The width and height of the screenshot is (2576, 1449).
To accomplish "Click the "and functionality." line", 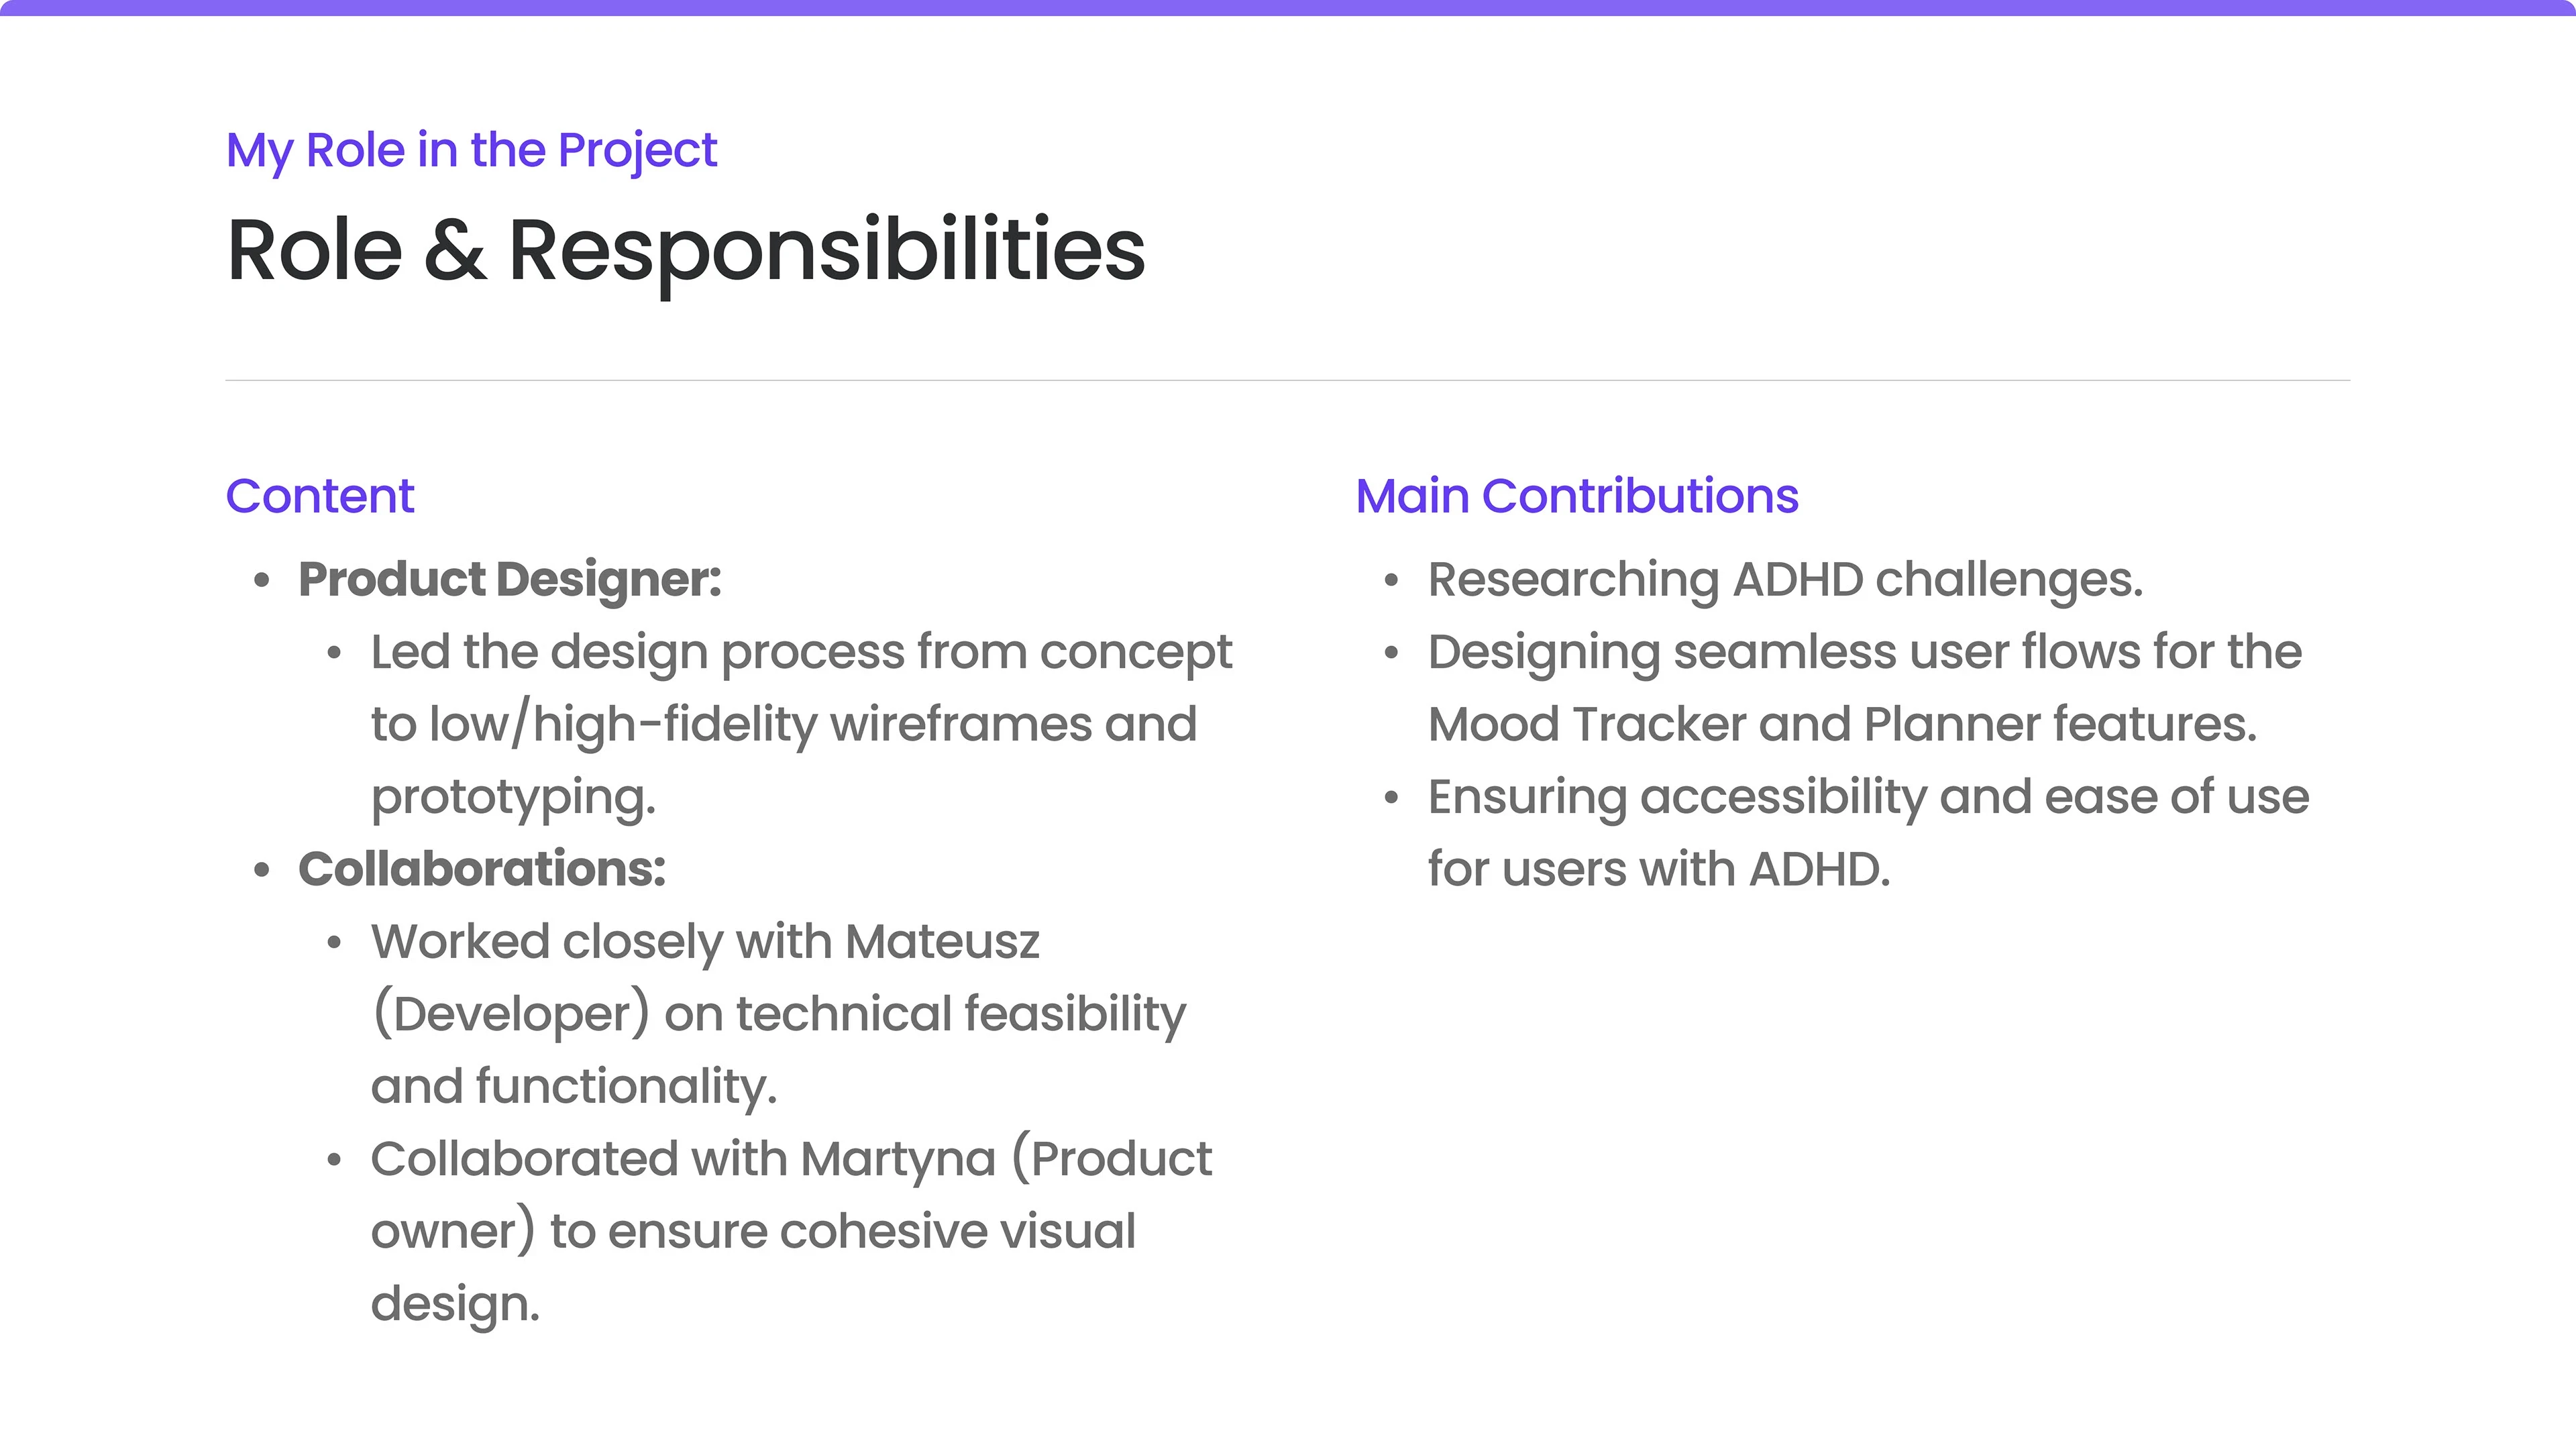I will point(574,1087).
